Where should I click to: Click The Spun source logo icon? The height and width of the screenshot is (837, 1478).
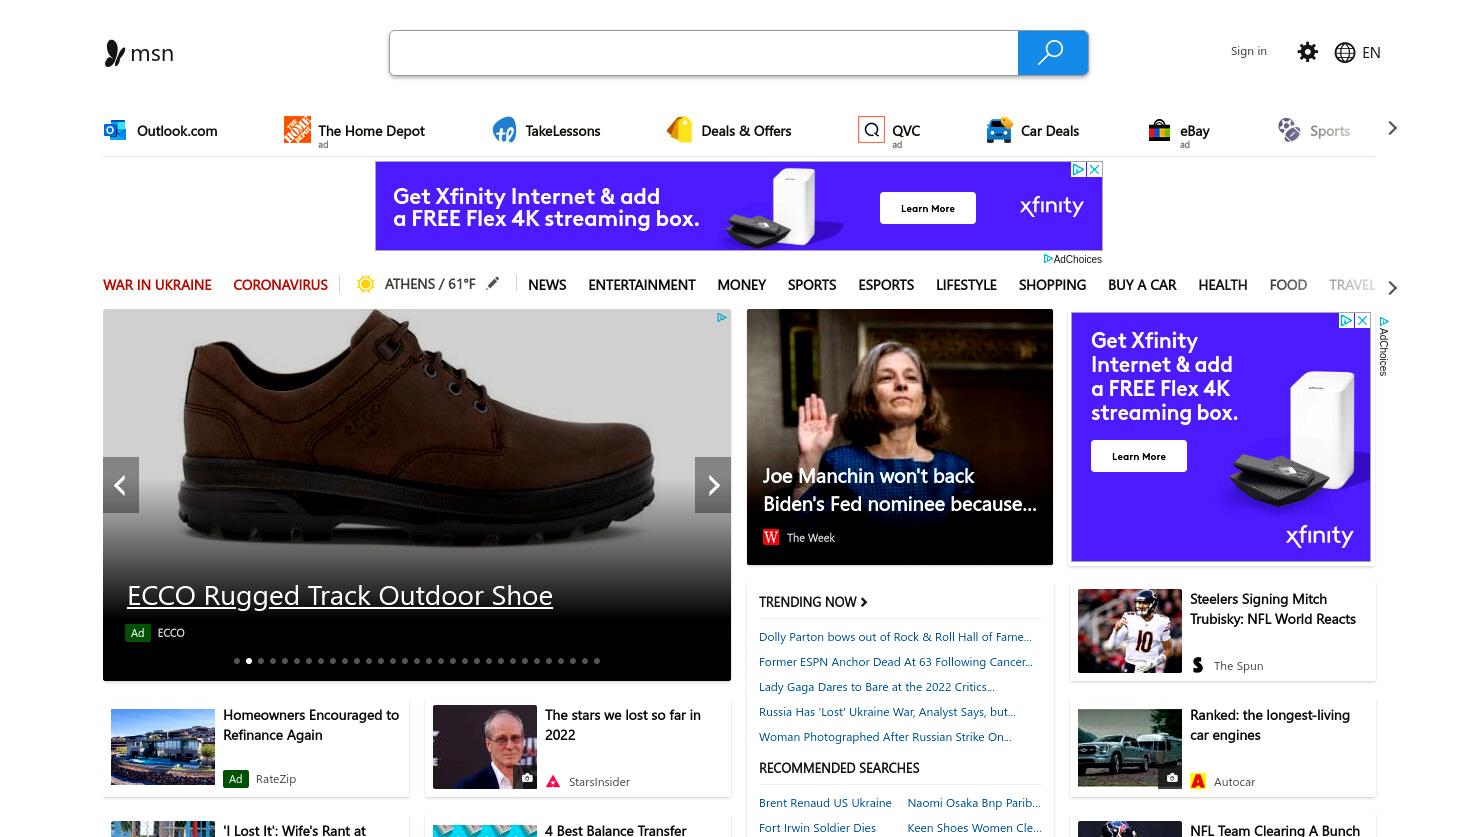point(1198,665)
